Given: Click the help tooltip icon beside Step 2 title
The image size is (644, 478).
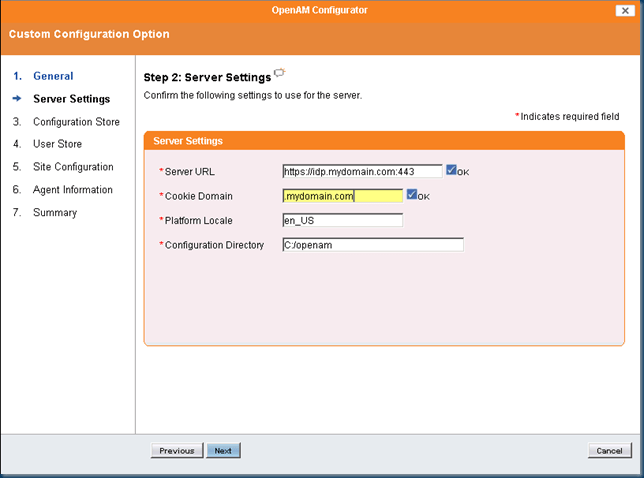Looking at the screenshot, I should [280, 73].
